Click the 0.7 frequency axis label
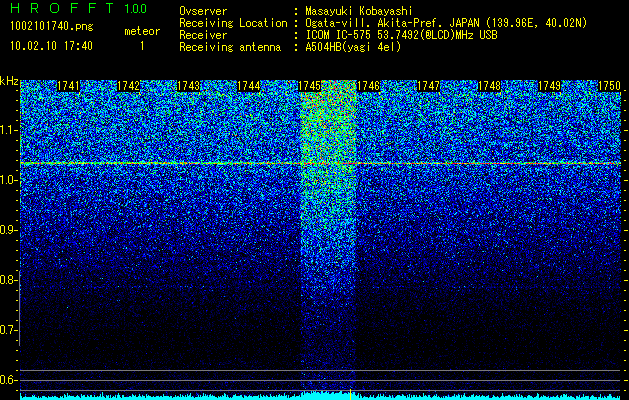The image size is (629, 400). tap(8, 330)
